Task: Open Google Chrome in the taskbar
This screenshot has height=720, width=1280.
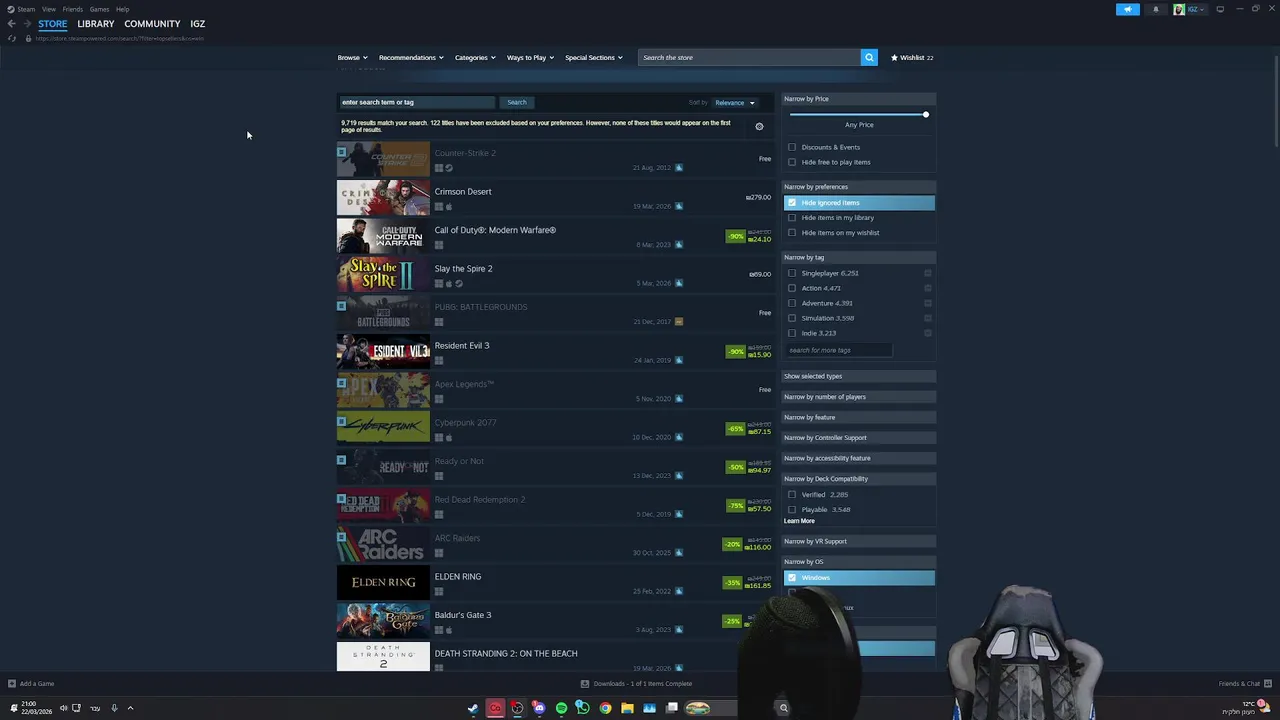Action: [605, 708]
